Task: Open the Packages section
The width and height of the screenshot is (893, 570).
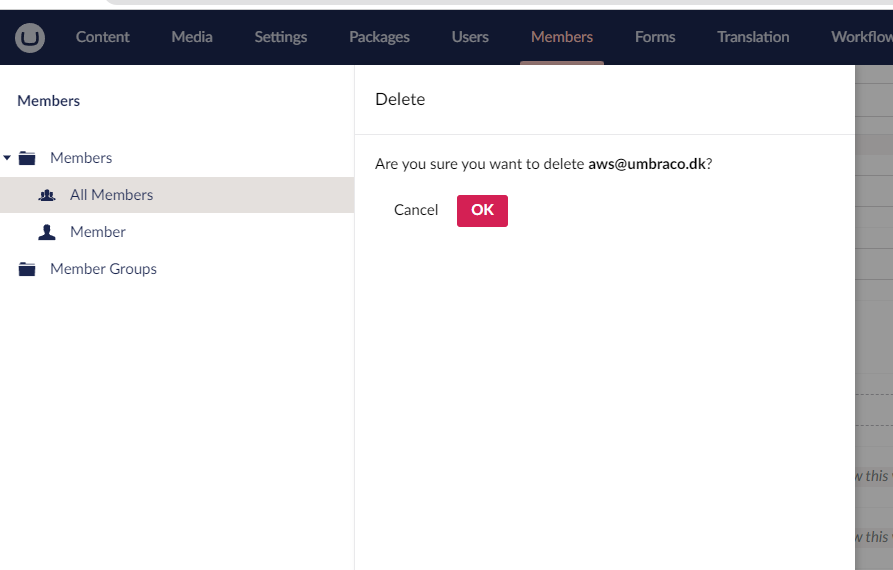Action: [x=379, y=37]
